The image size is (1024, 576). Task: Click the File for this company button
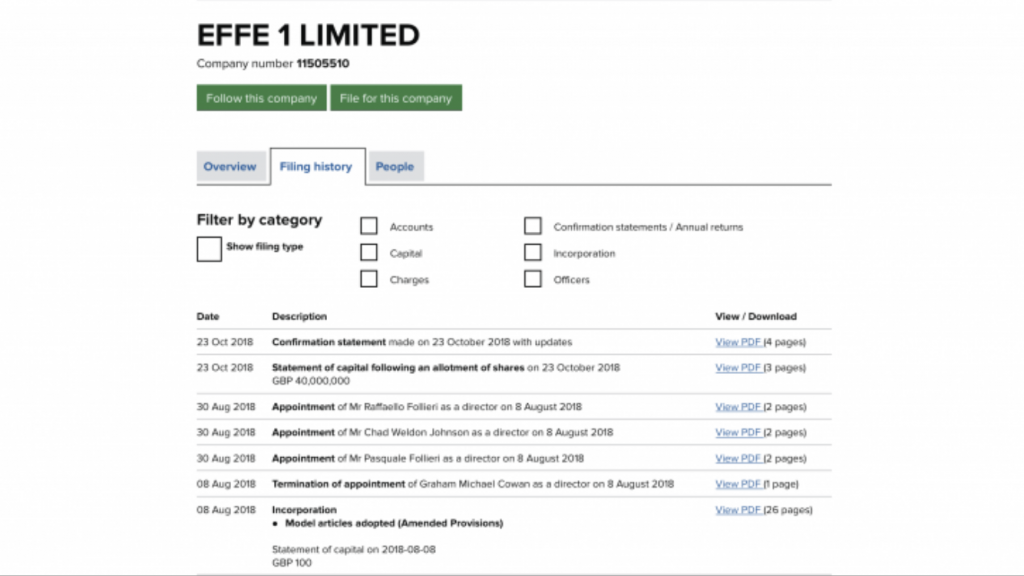click(396, 98)
